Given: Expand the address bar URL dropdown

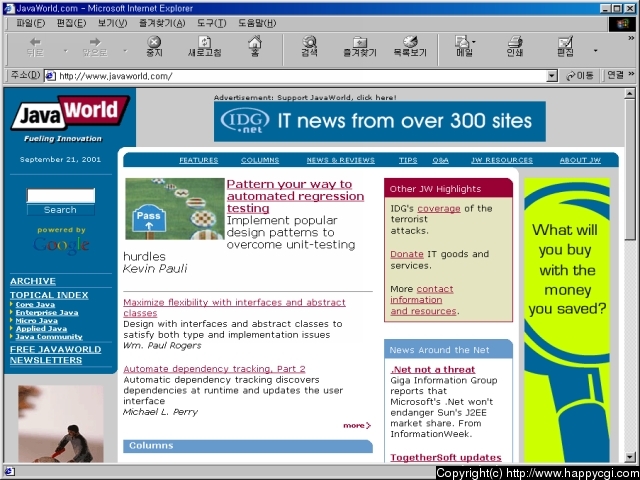Looking at the screenshot, I should (552, 76).
